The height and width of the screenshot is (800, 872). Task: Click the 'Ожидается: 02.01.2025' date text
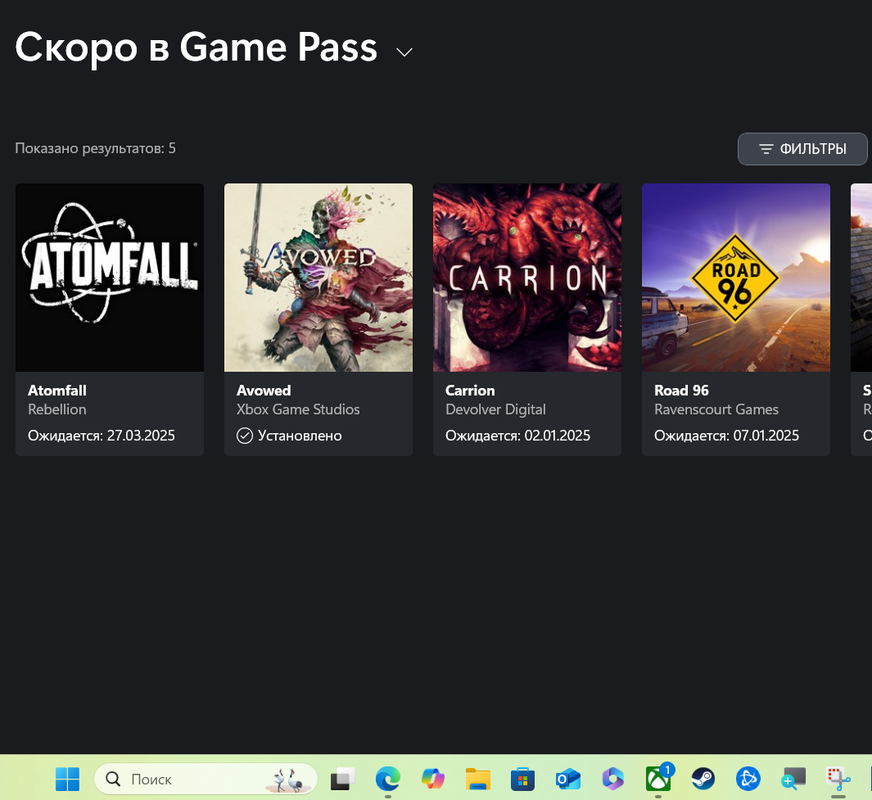click(518, 436)
